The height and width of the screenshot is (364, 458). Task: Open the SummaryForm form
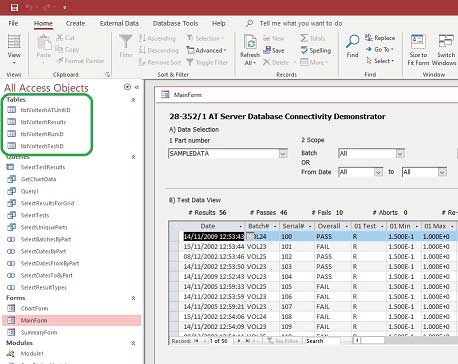coord(32,332)
